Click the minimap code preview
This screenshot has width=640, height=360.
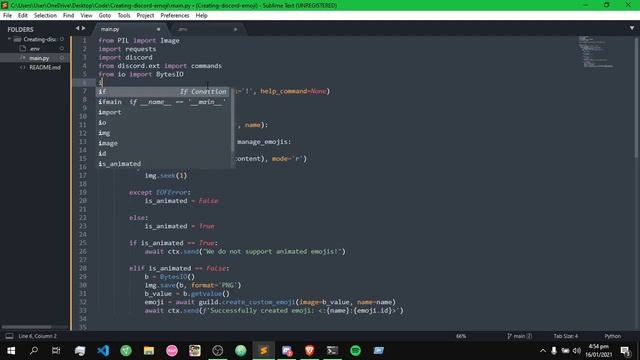point(596,52)
